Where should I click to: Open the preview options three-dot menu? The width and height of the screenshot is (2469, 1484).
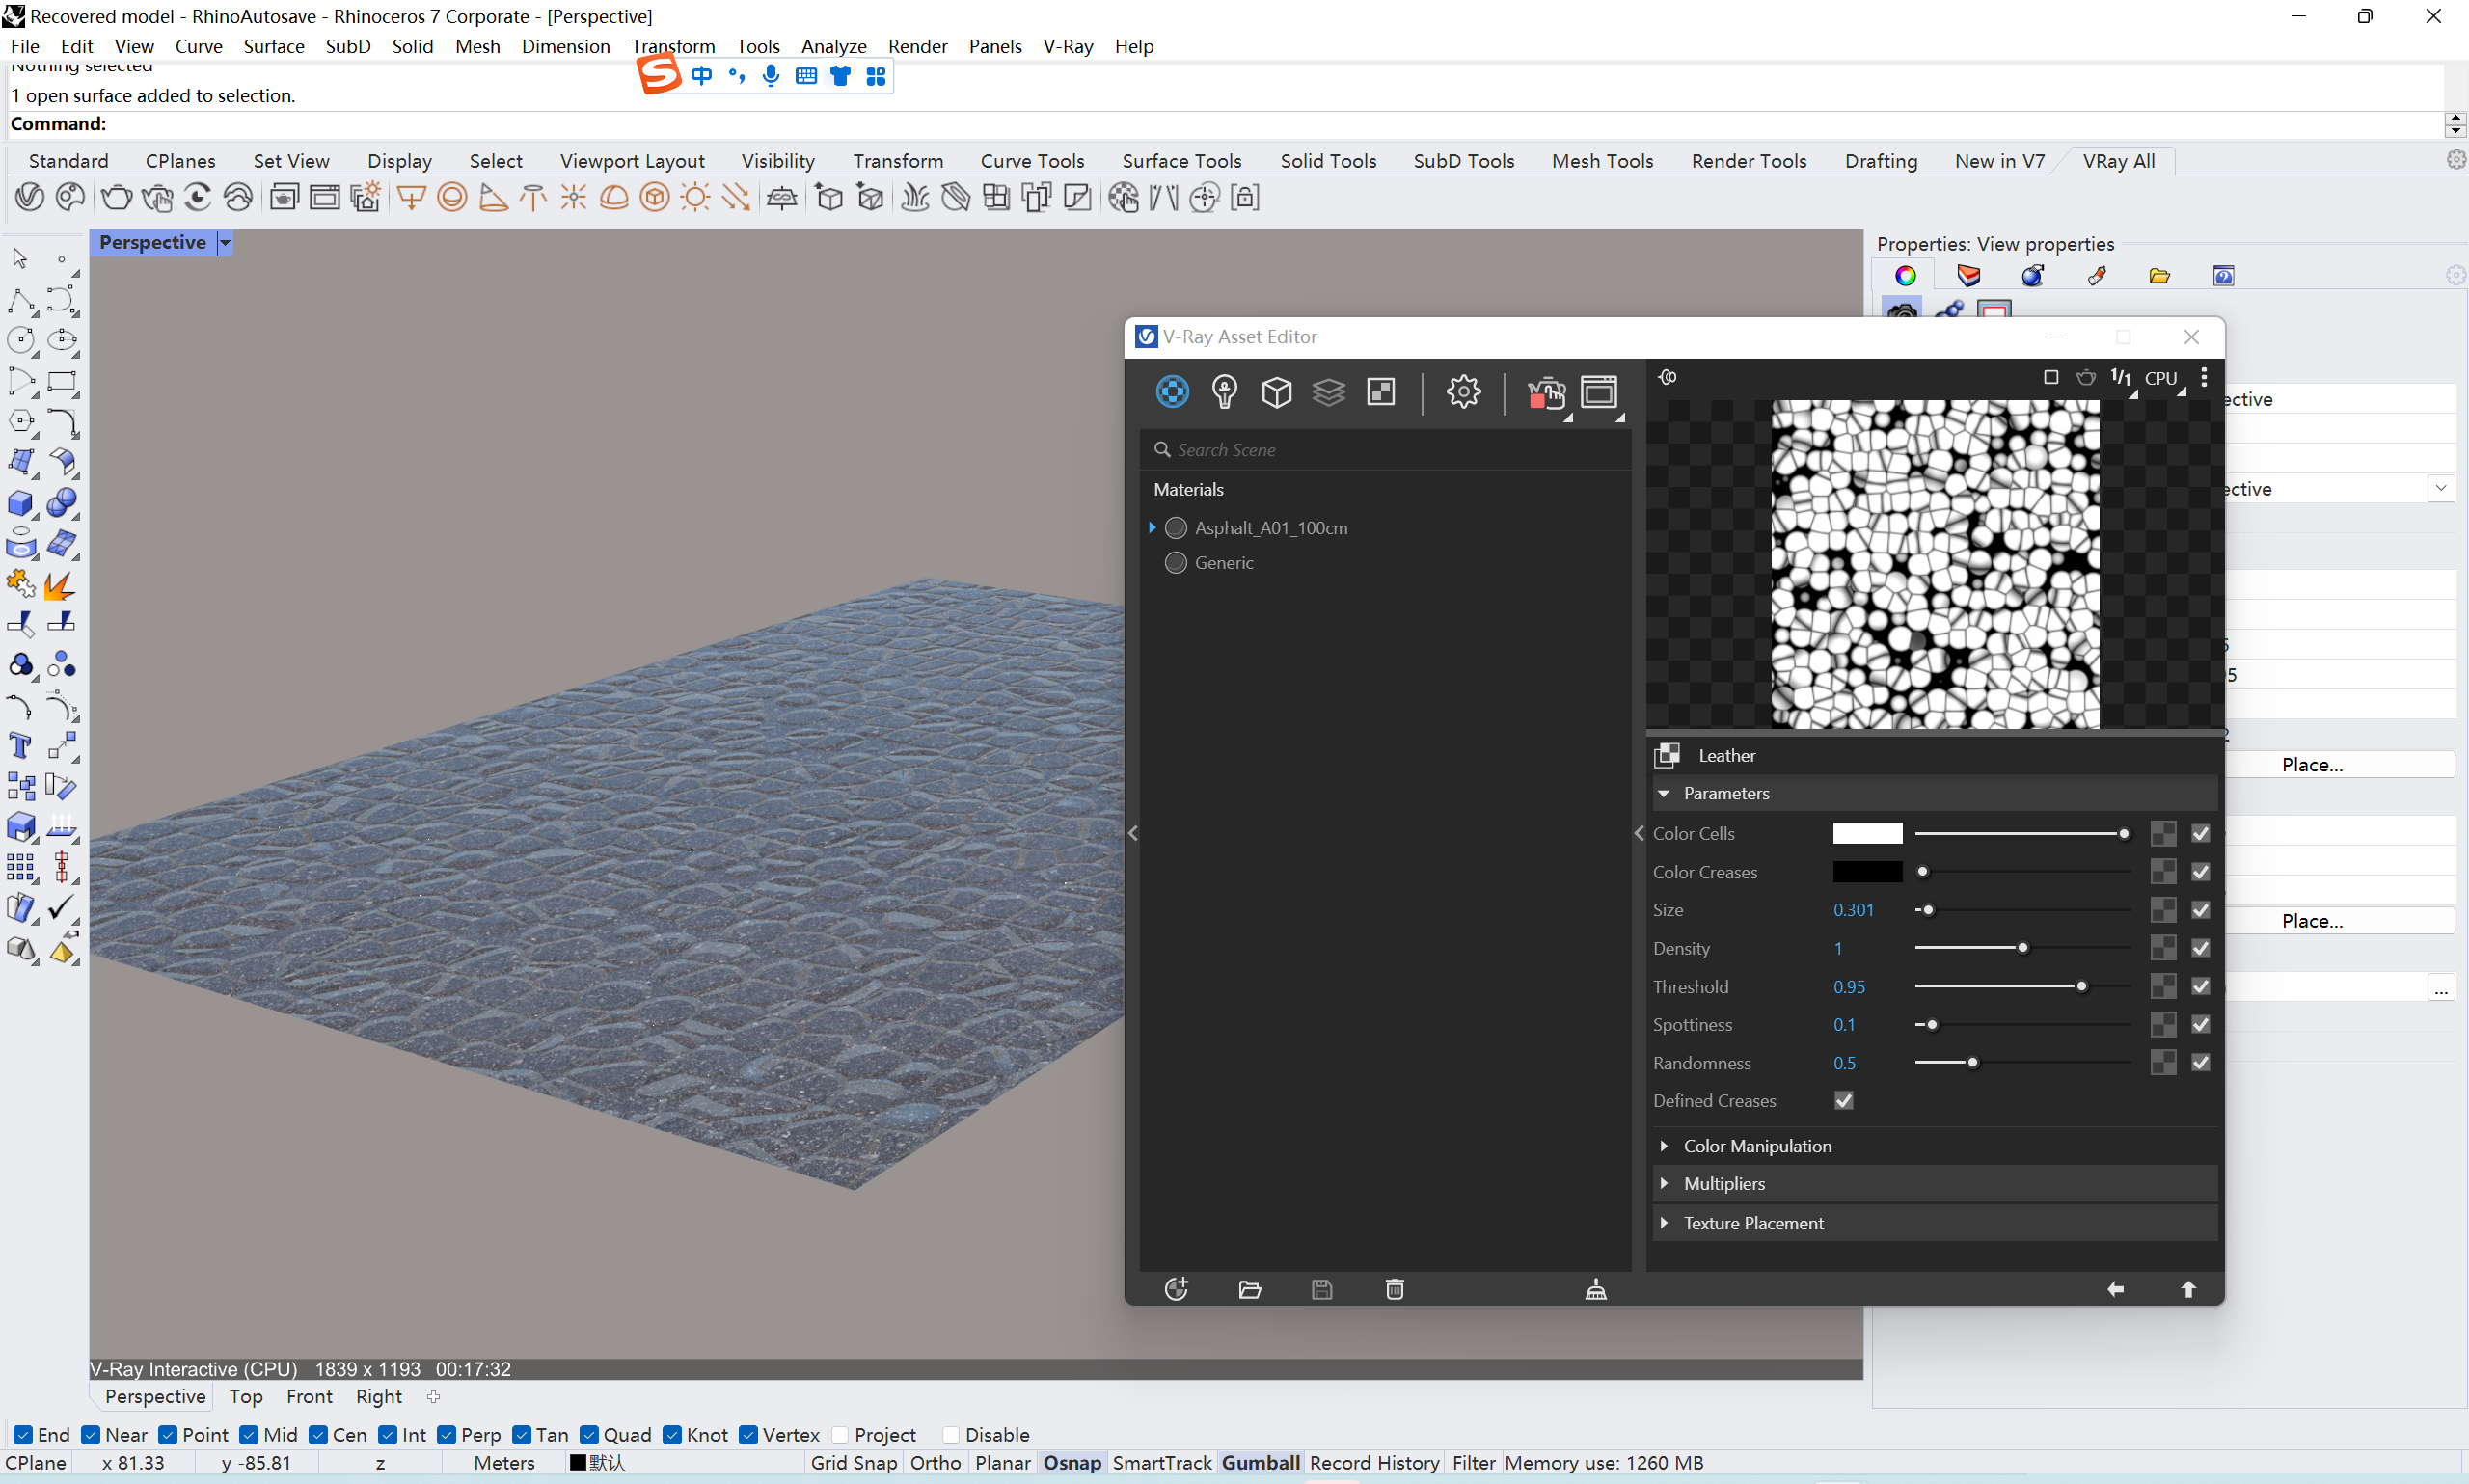point(2204,377)
